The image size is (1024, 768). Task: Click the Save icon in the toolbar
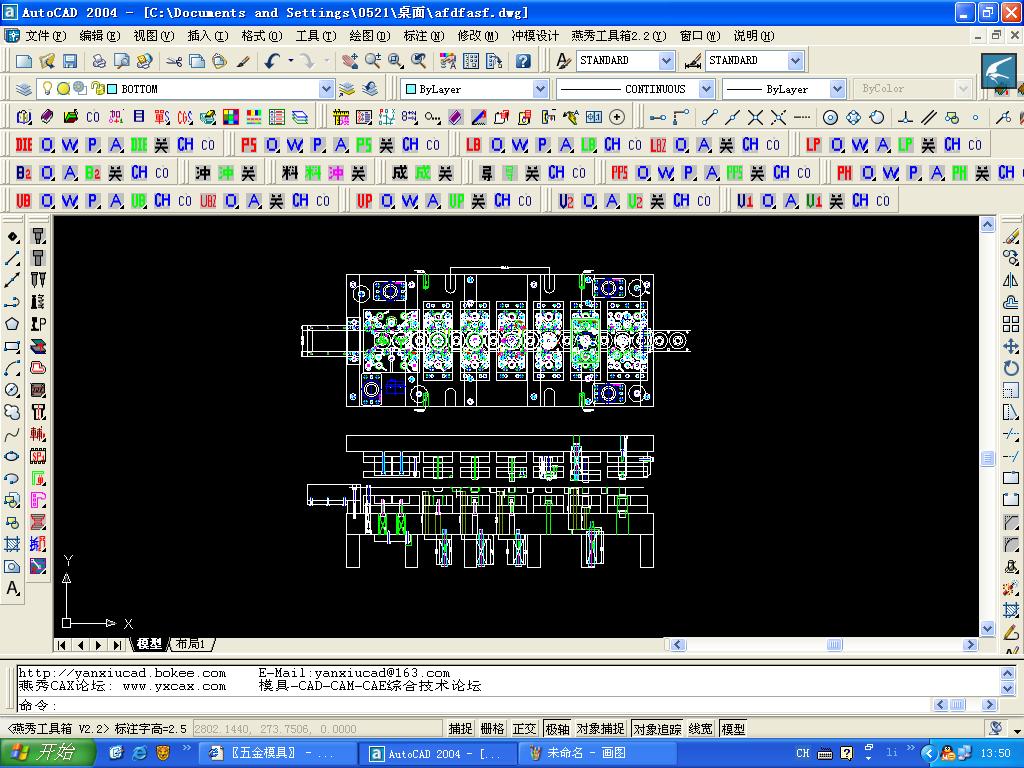pos(70,61)
